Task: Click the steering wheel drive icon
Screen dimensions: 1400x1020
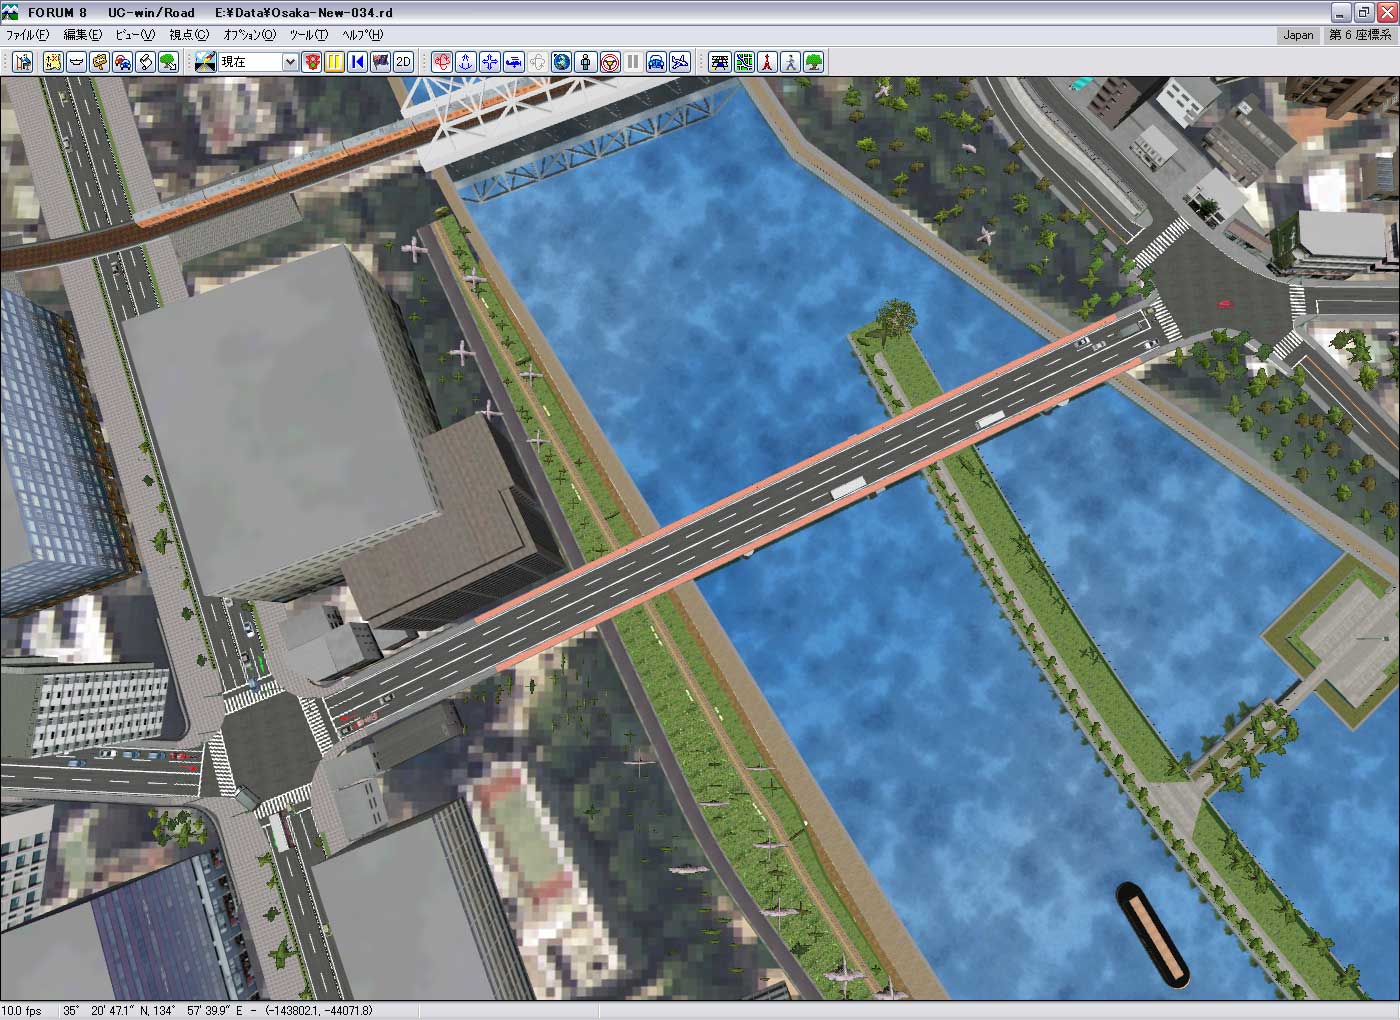Action: point(609,62)
